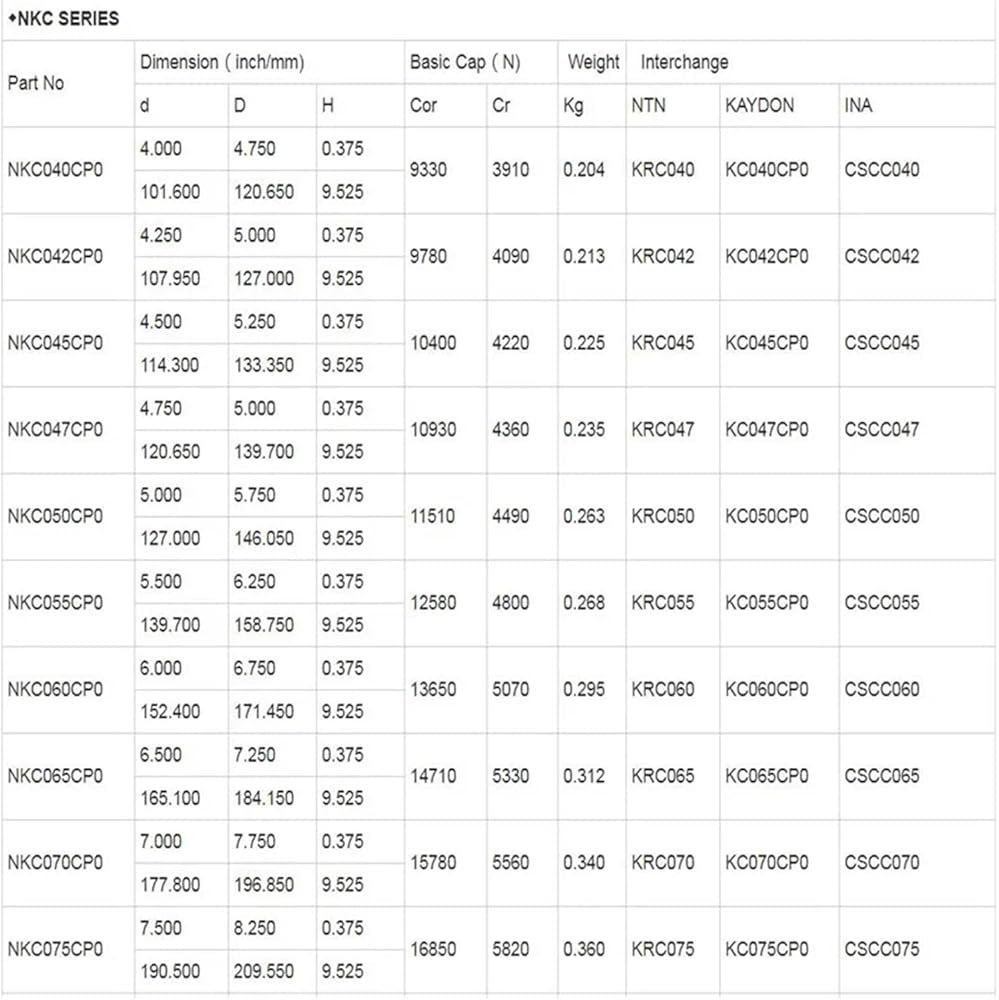The width and height of the screenshot is (999, 1000).
Task: Click the Basic Cap (N) header
Action: pos(465,62)
